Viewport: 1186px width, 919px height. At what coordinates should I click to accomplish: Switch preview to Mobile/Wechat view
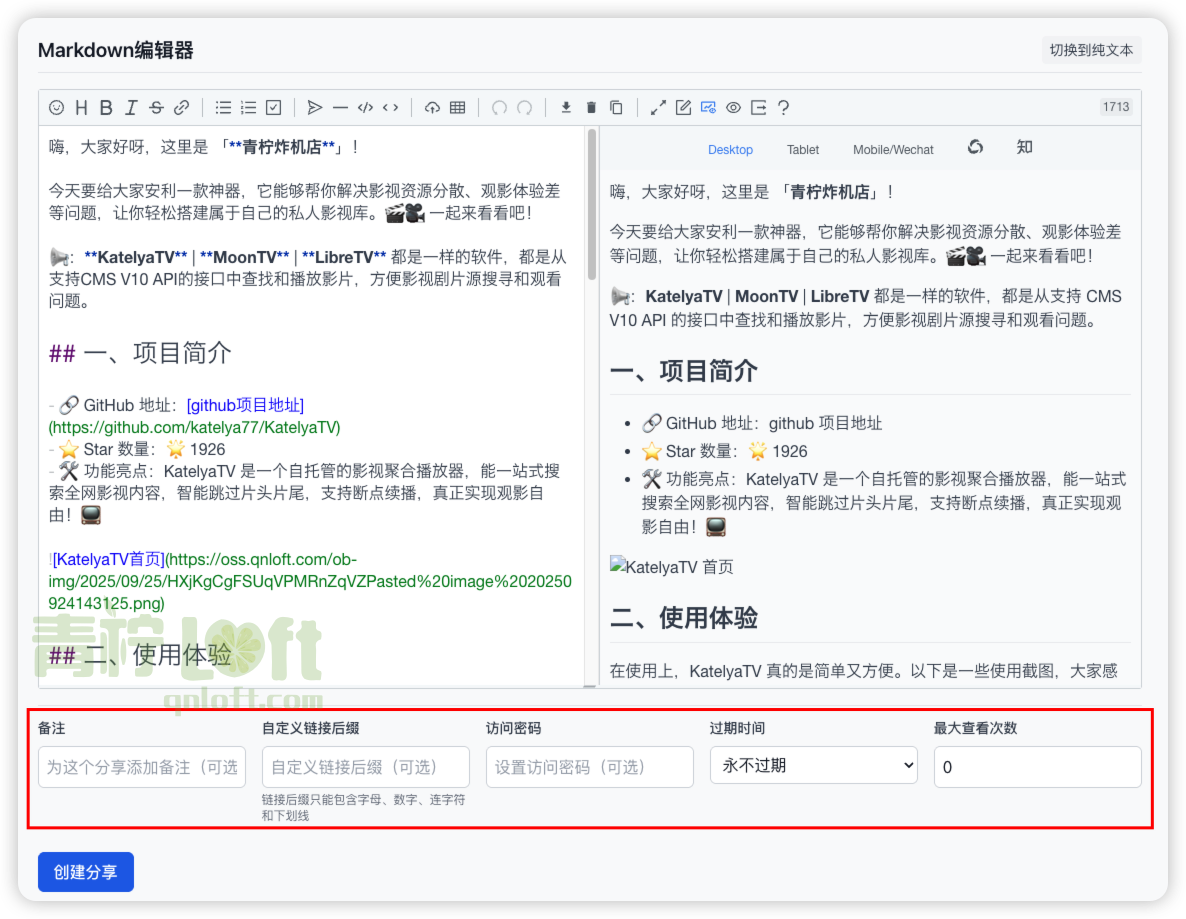tap(893, 150)
